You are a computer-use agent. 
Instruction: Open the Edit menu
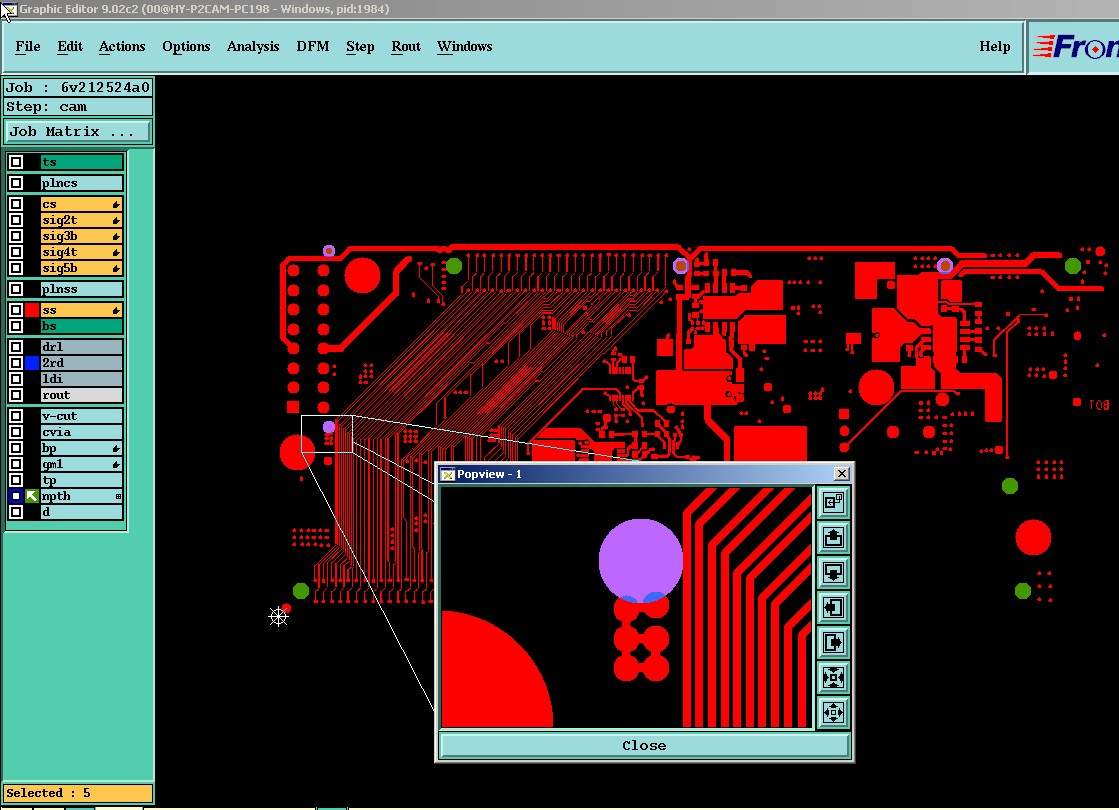[x=70, y=46]
